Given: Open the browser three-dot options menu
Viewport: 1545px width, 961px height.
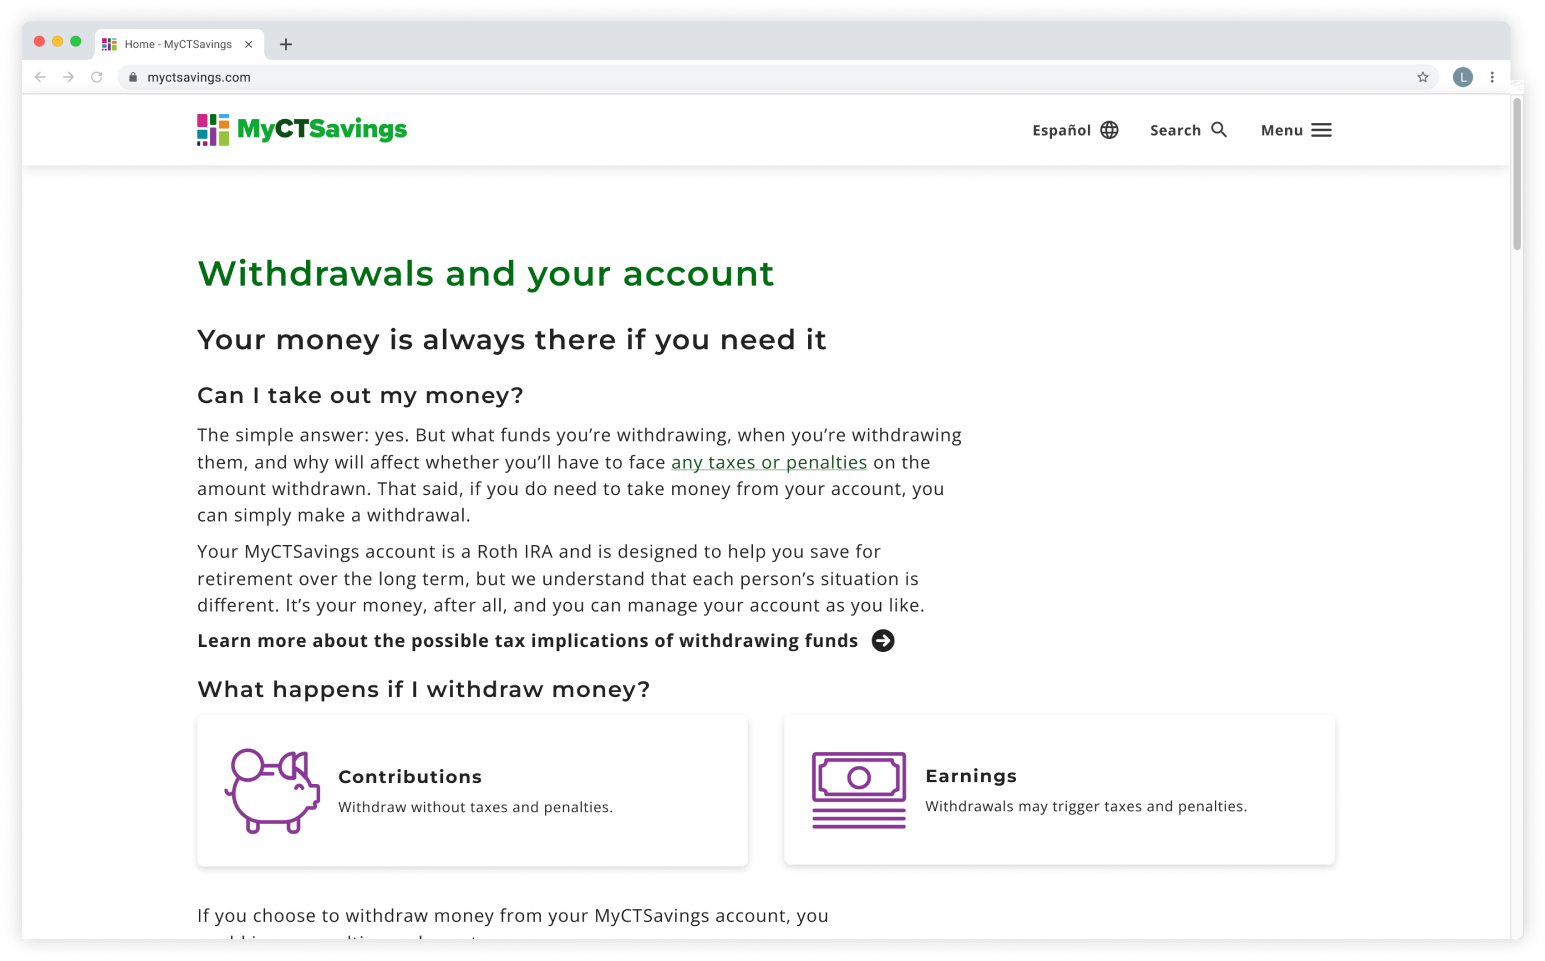Looking at the screenshot, I should click(x=1492, y=76).
